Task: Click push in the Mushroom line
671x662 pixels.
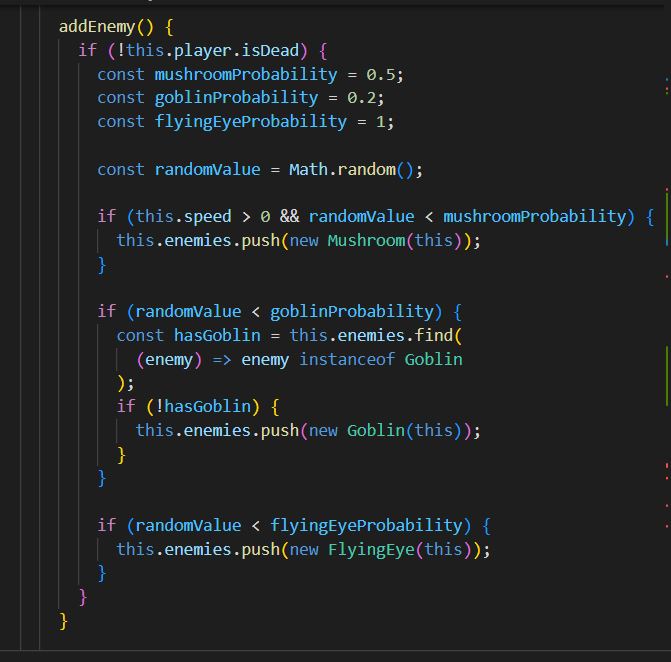Action: [x=261, y=241]
